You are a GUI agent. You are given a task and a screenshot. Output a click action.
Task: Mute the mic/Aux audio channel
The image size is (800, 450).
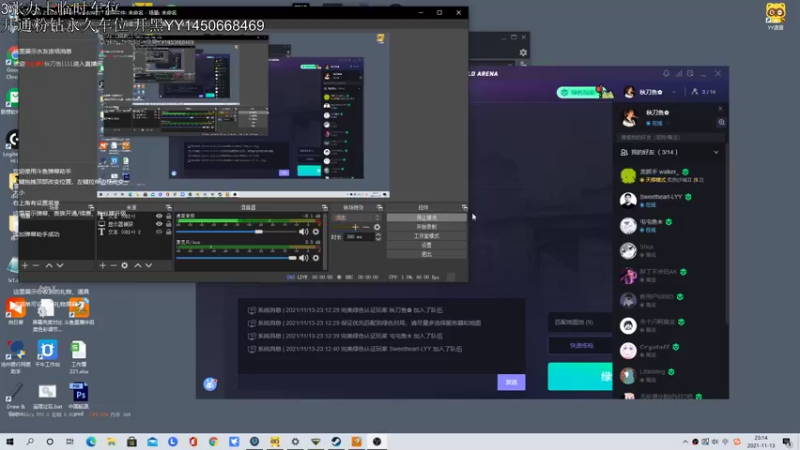(304, 258)
